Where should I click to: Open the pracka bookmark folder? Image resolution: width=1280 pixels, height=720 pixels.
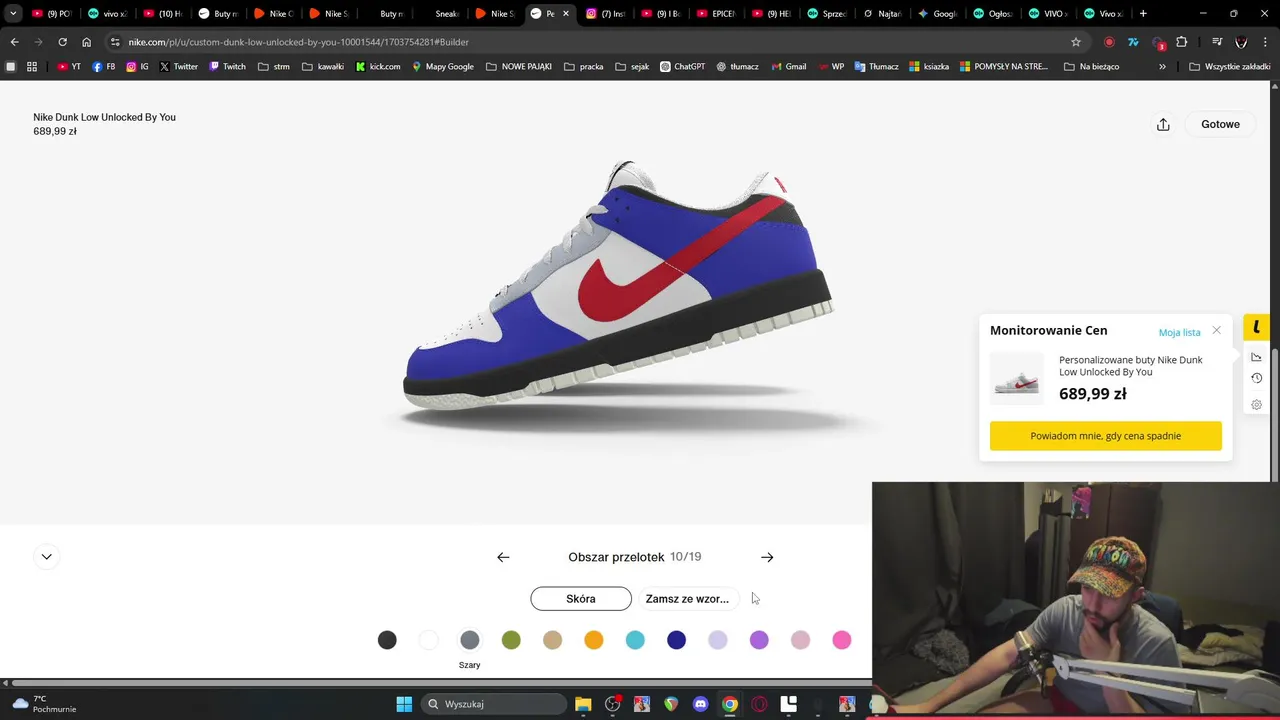(x=583, y=67)
